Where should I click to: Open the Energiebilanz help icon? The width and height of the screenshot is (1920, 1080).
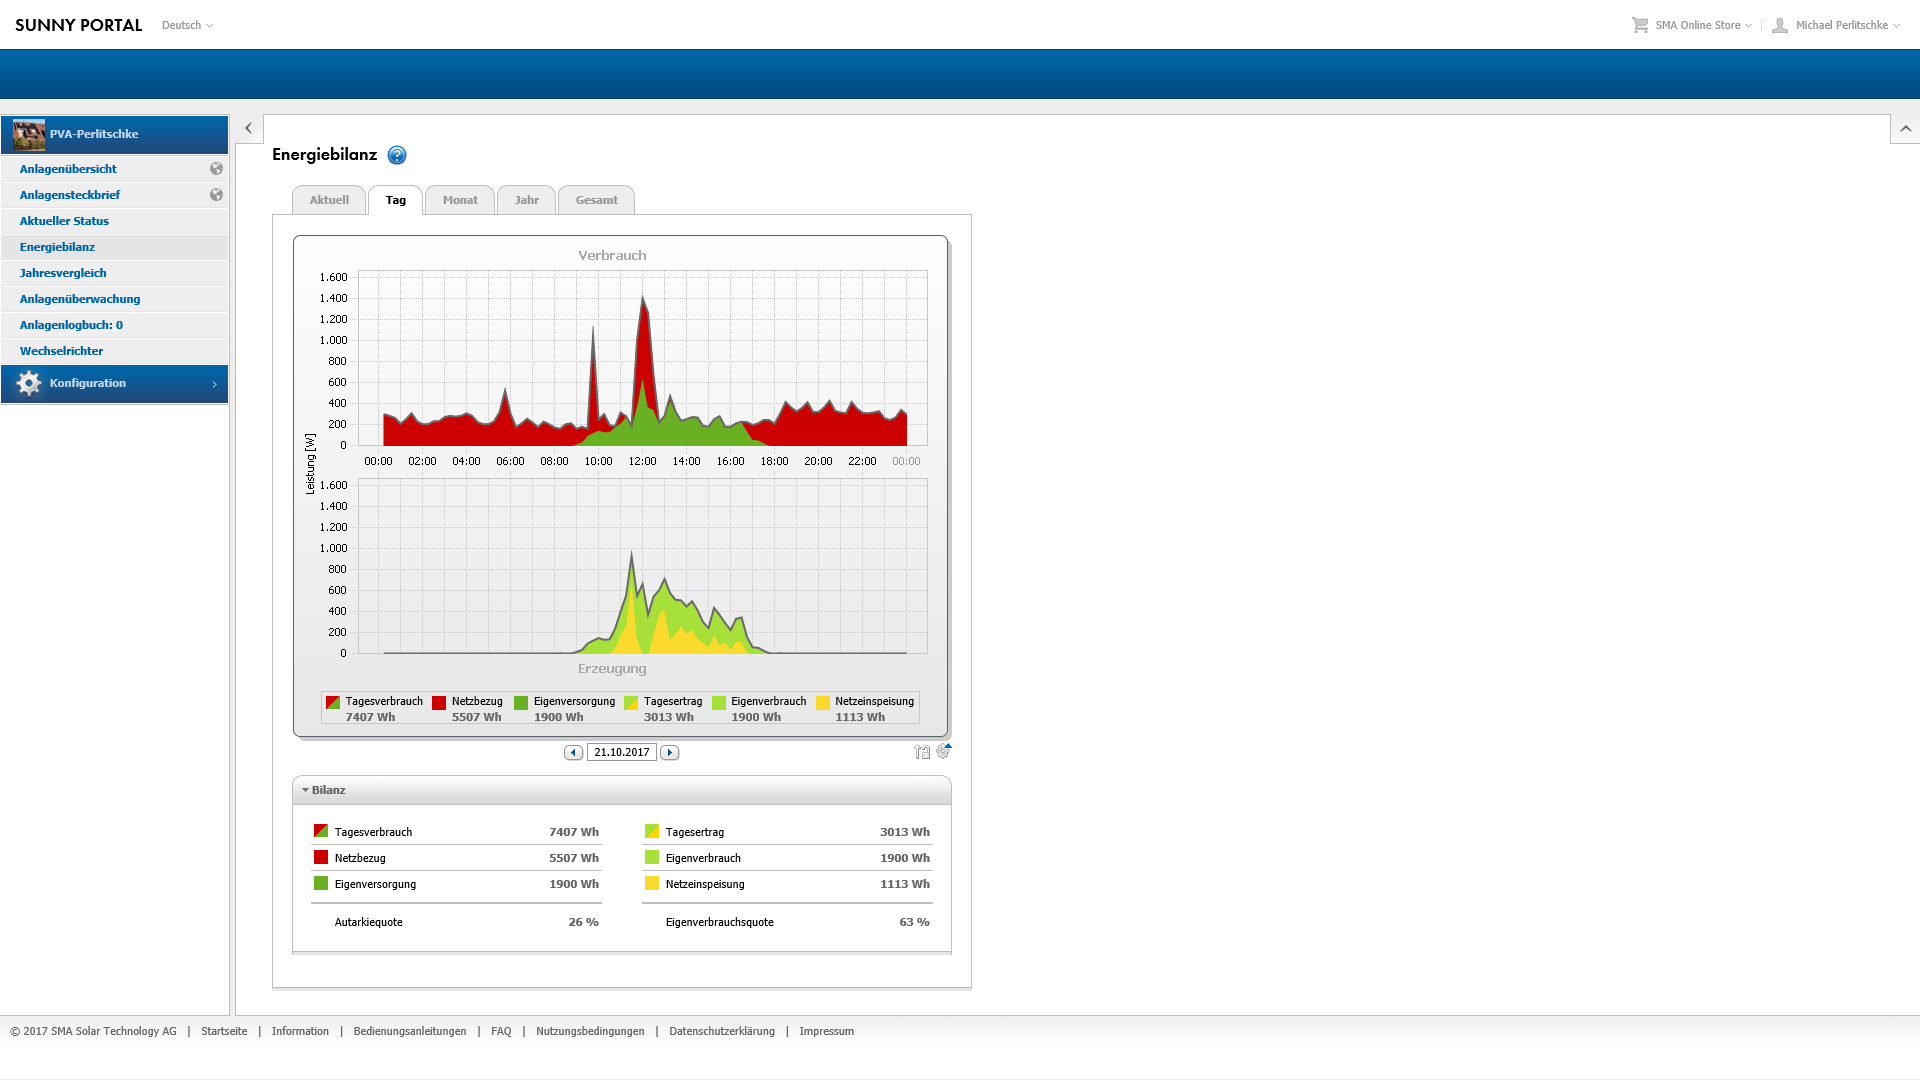click(x=397, y=155)
